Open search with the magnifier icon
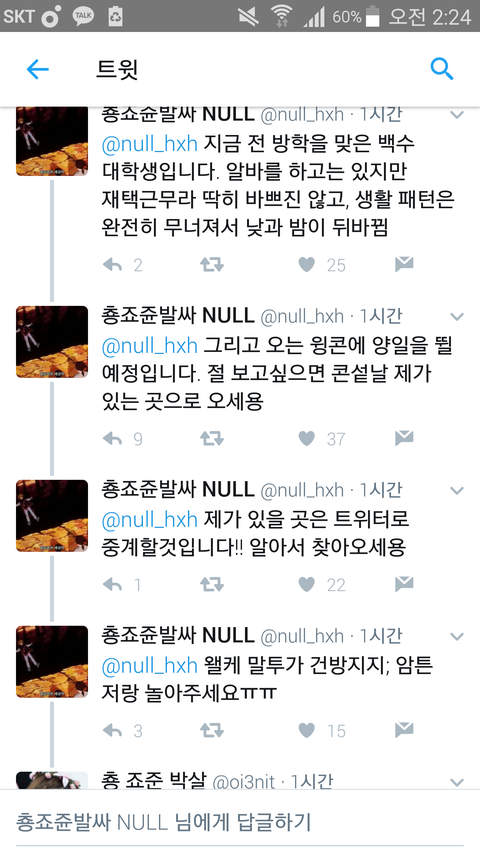 441,69
